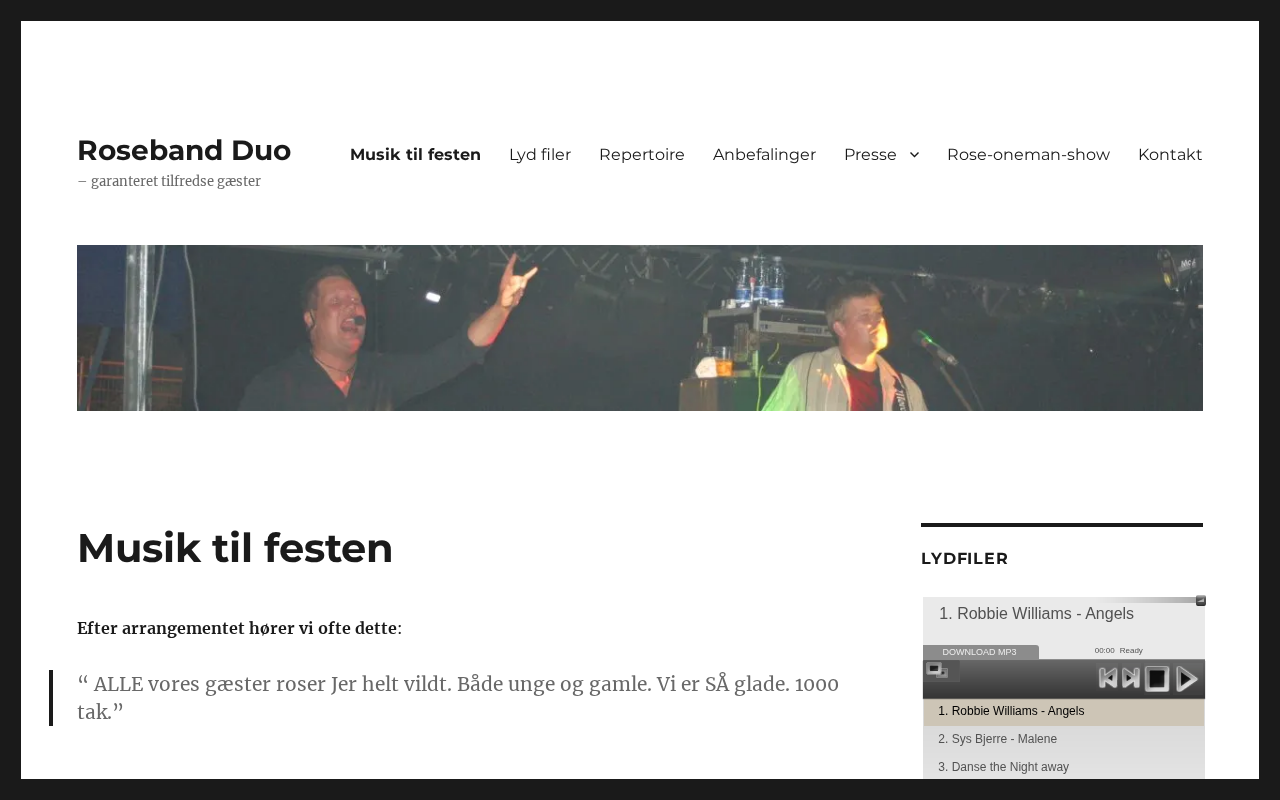Go to Anbefalinger page
The image size is (1280, 800).
pos(764,154)
